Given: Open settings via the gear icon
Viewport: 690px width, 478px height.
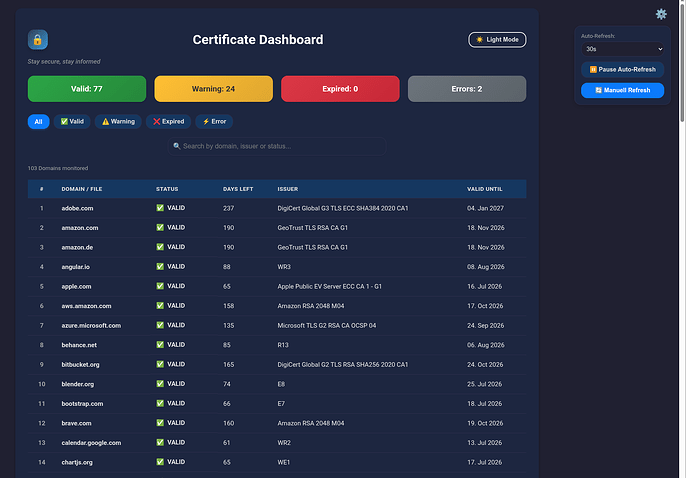Looking at the screenshot, I should coord(661,14).
